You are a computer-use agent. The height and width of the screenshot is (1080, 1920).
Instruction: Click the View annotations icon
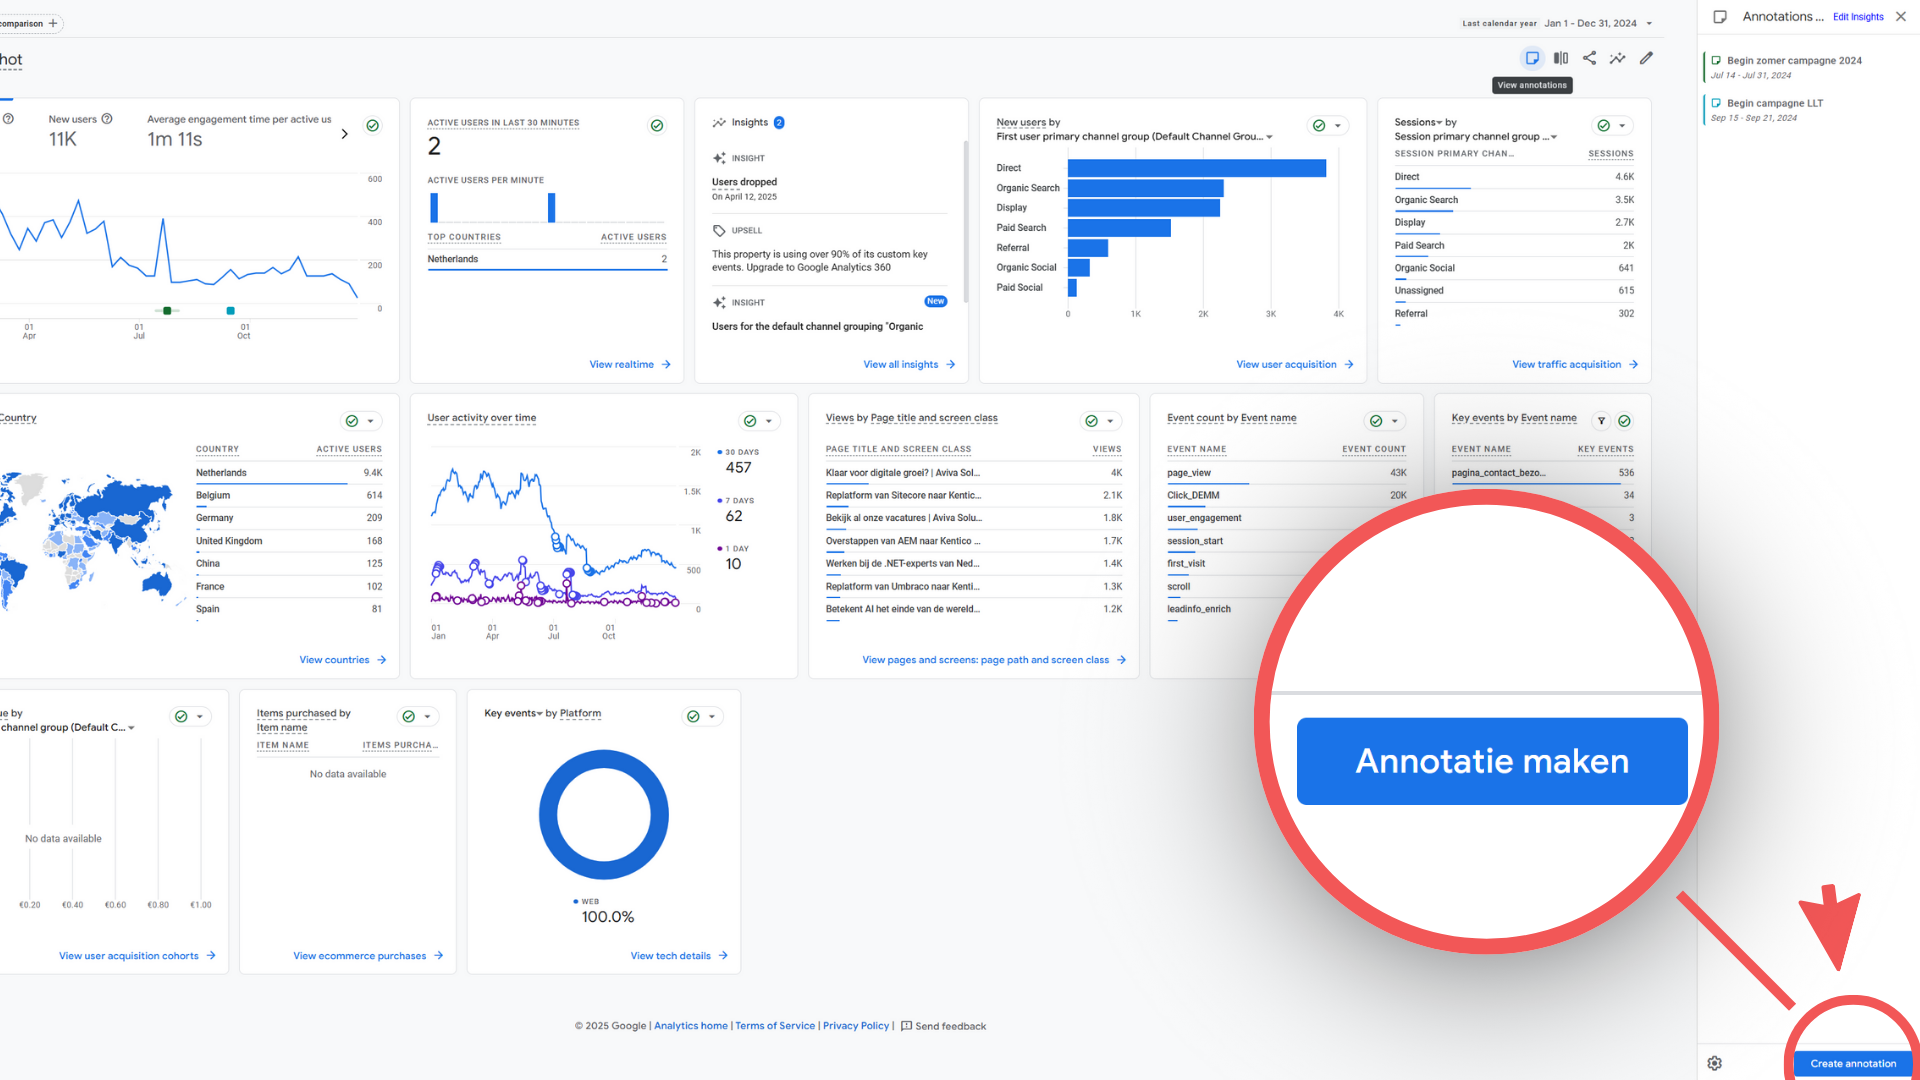tap(1532, 58)
